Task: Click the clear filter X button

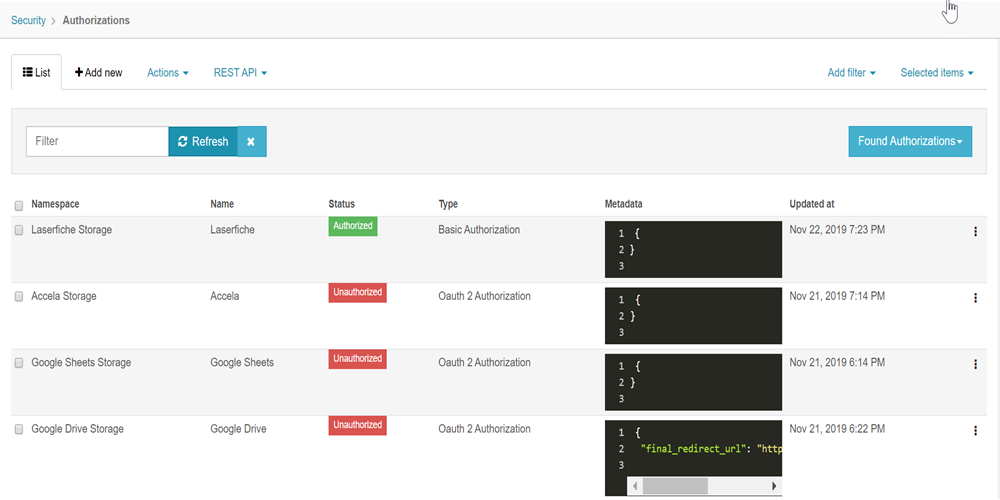Action: 251,142
